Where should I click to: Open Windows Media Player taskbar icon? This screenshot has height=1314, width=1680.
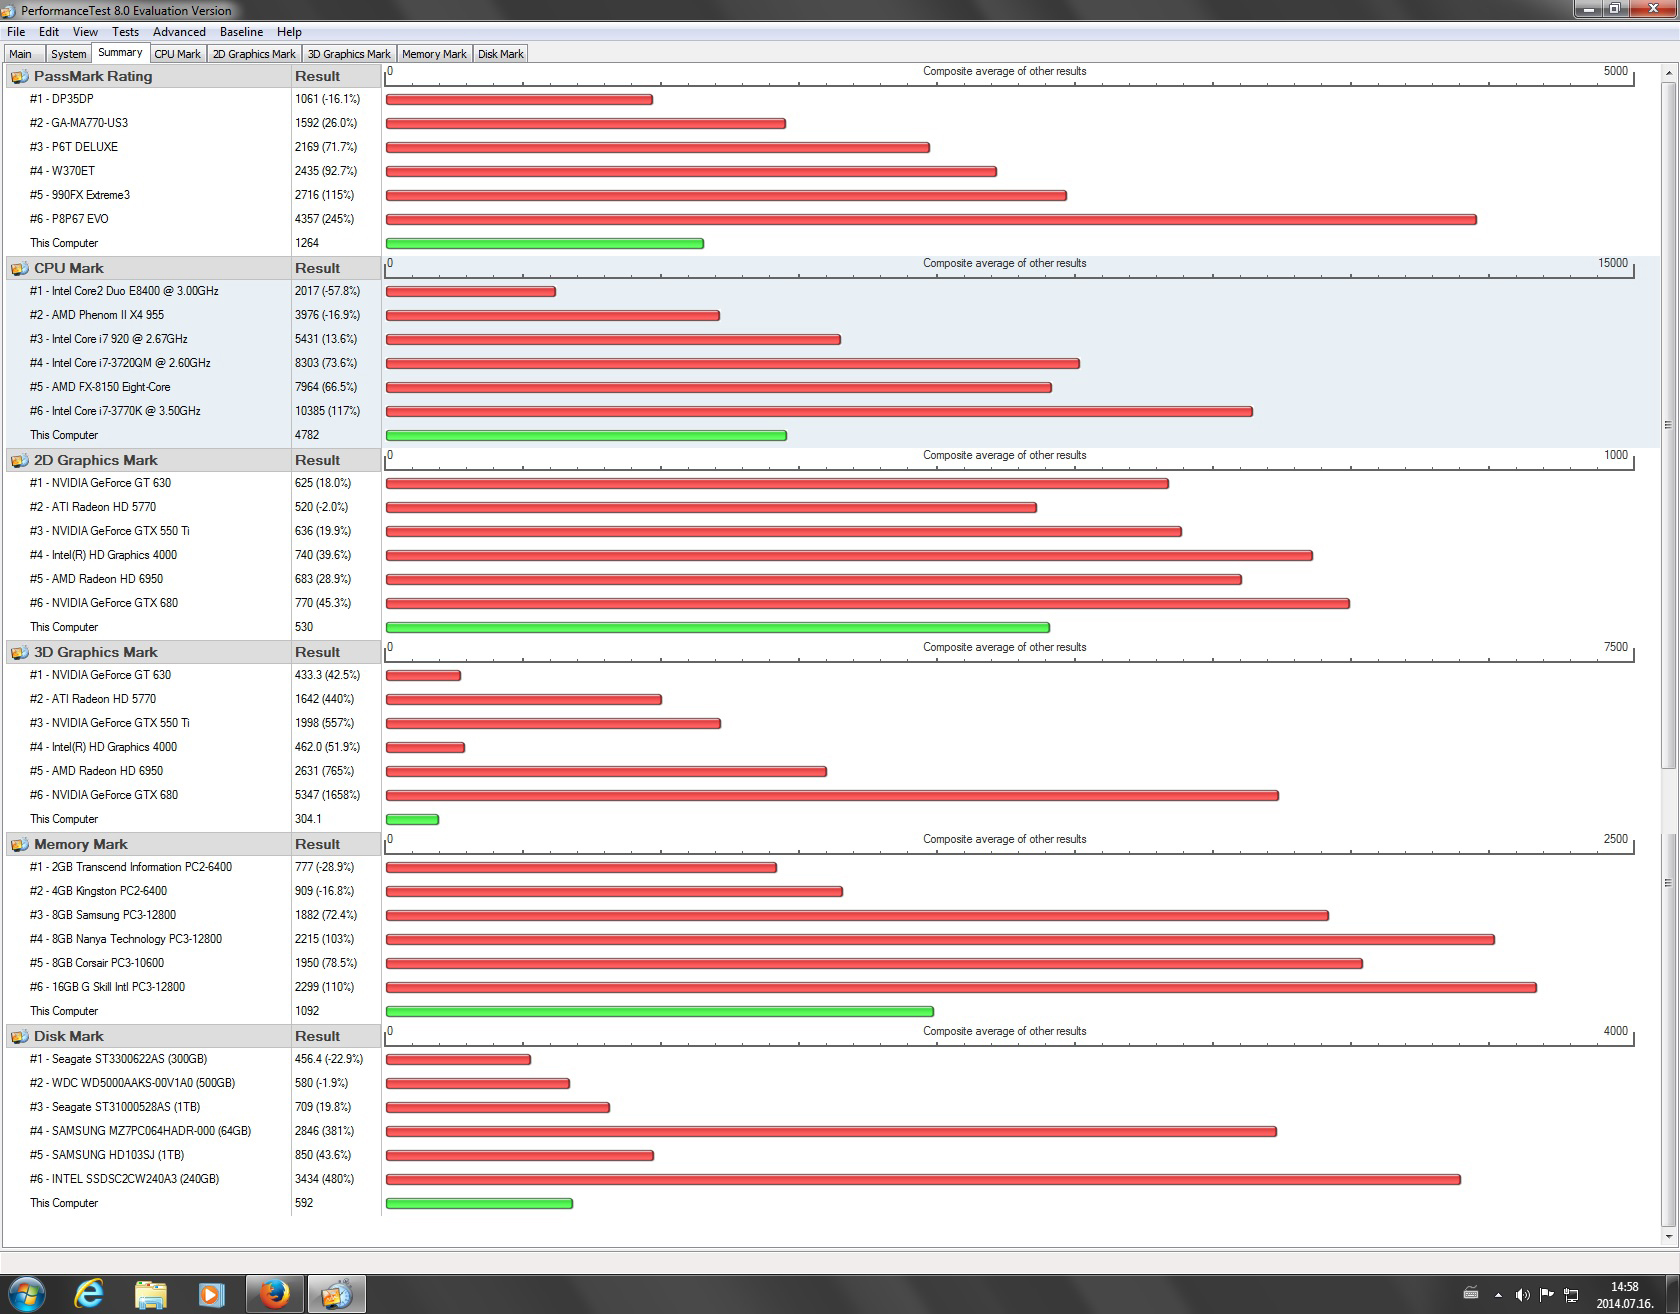pyautogui.click(x=211, y=1294)
